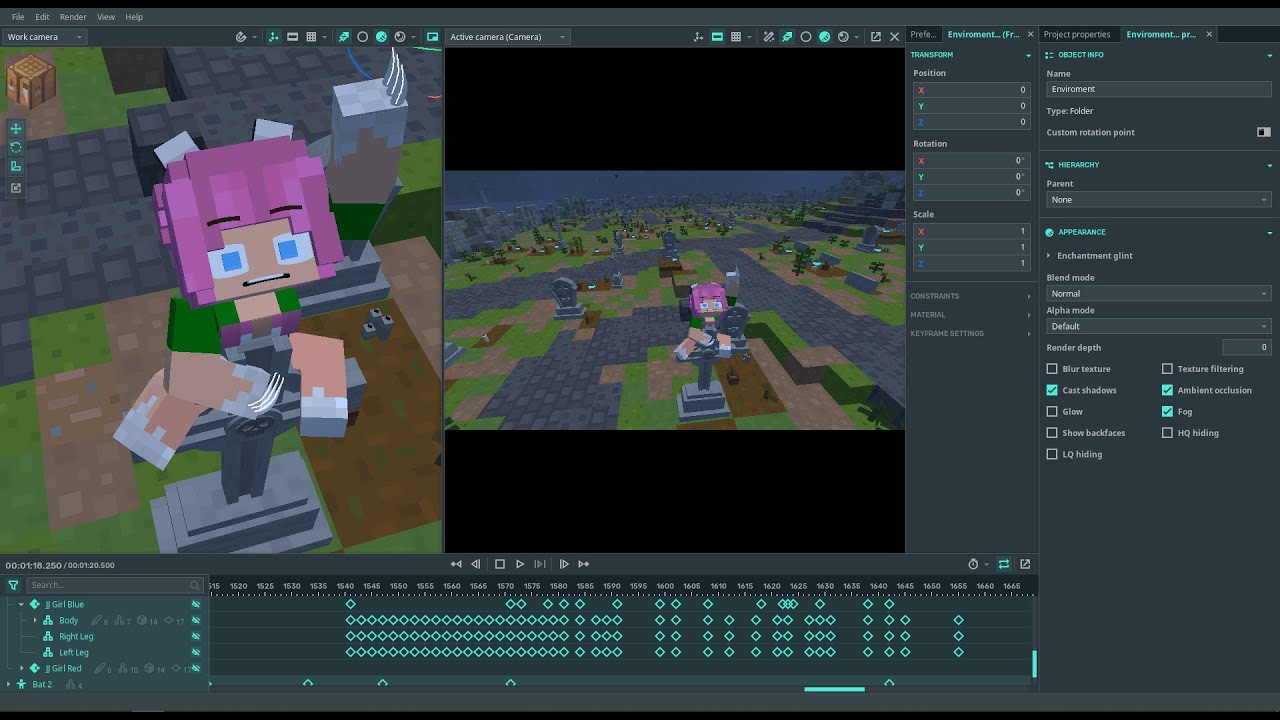Enable the Glow checkbox
The height and width of the screenshot is (720, 1280).
click(x=1052, y=411)
